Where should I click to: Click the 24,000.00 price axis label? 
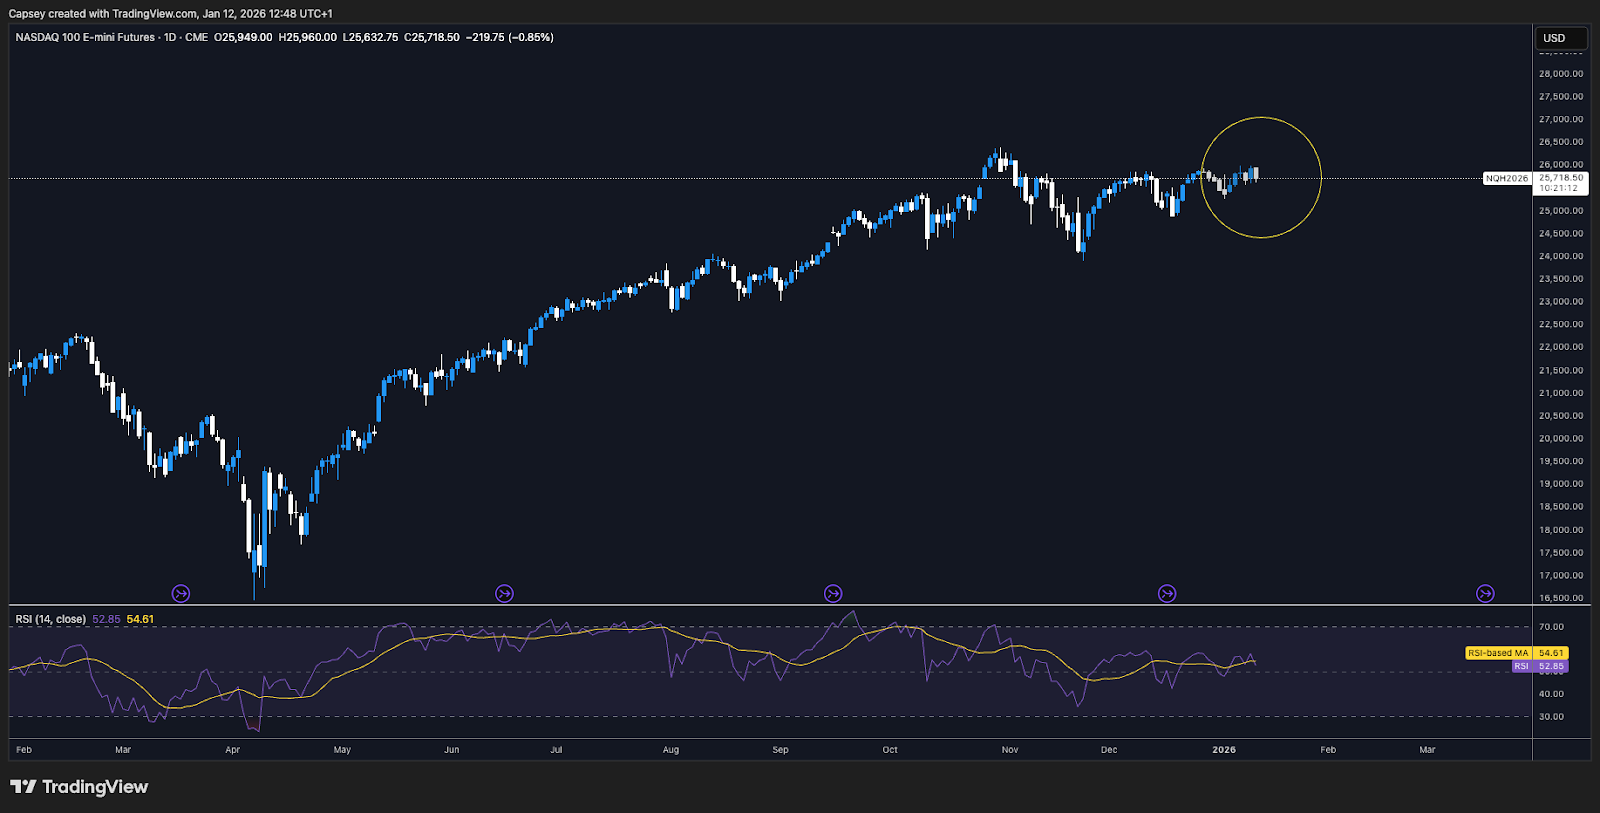coord(1561,256)
